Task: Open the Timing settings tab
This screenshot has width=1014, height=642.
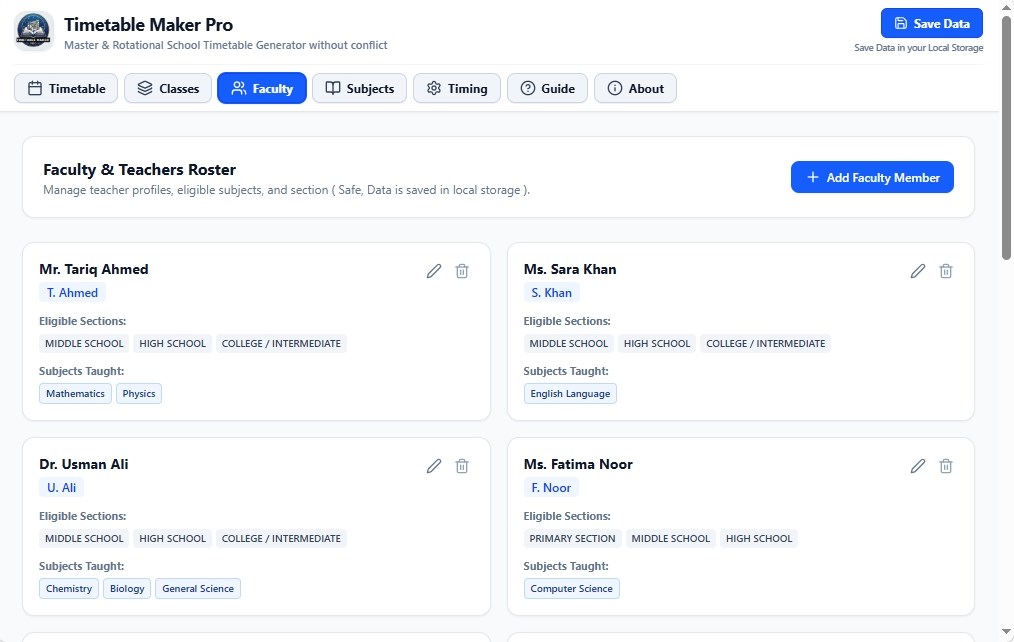Action: click(x=457, y=89)
